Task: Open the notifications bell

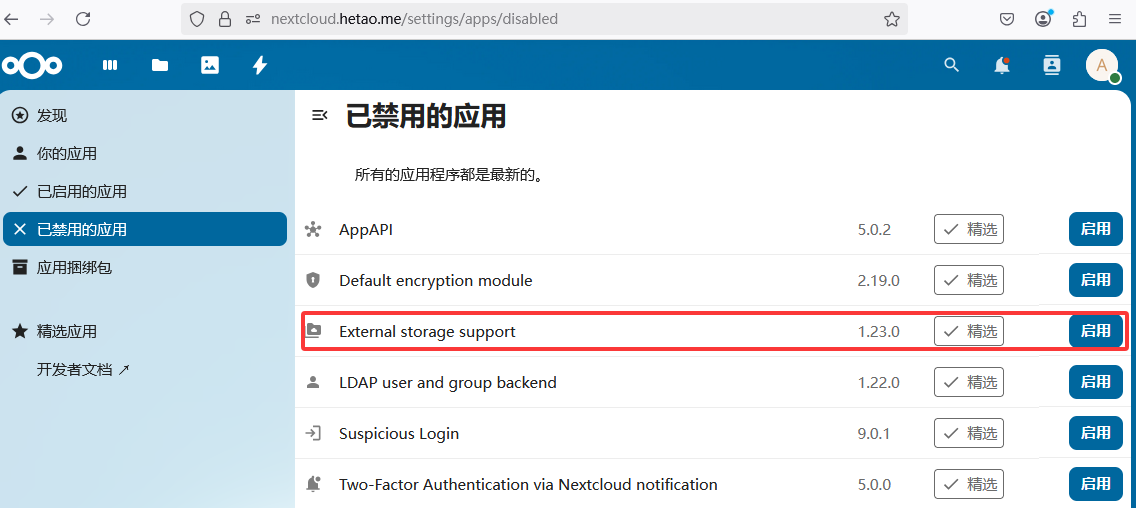Action: pos(1001,65)
